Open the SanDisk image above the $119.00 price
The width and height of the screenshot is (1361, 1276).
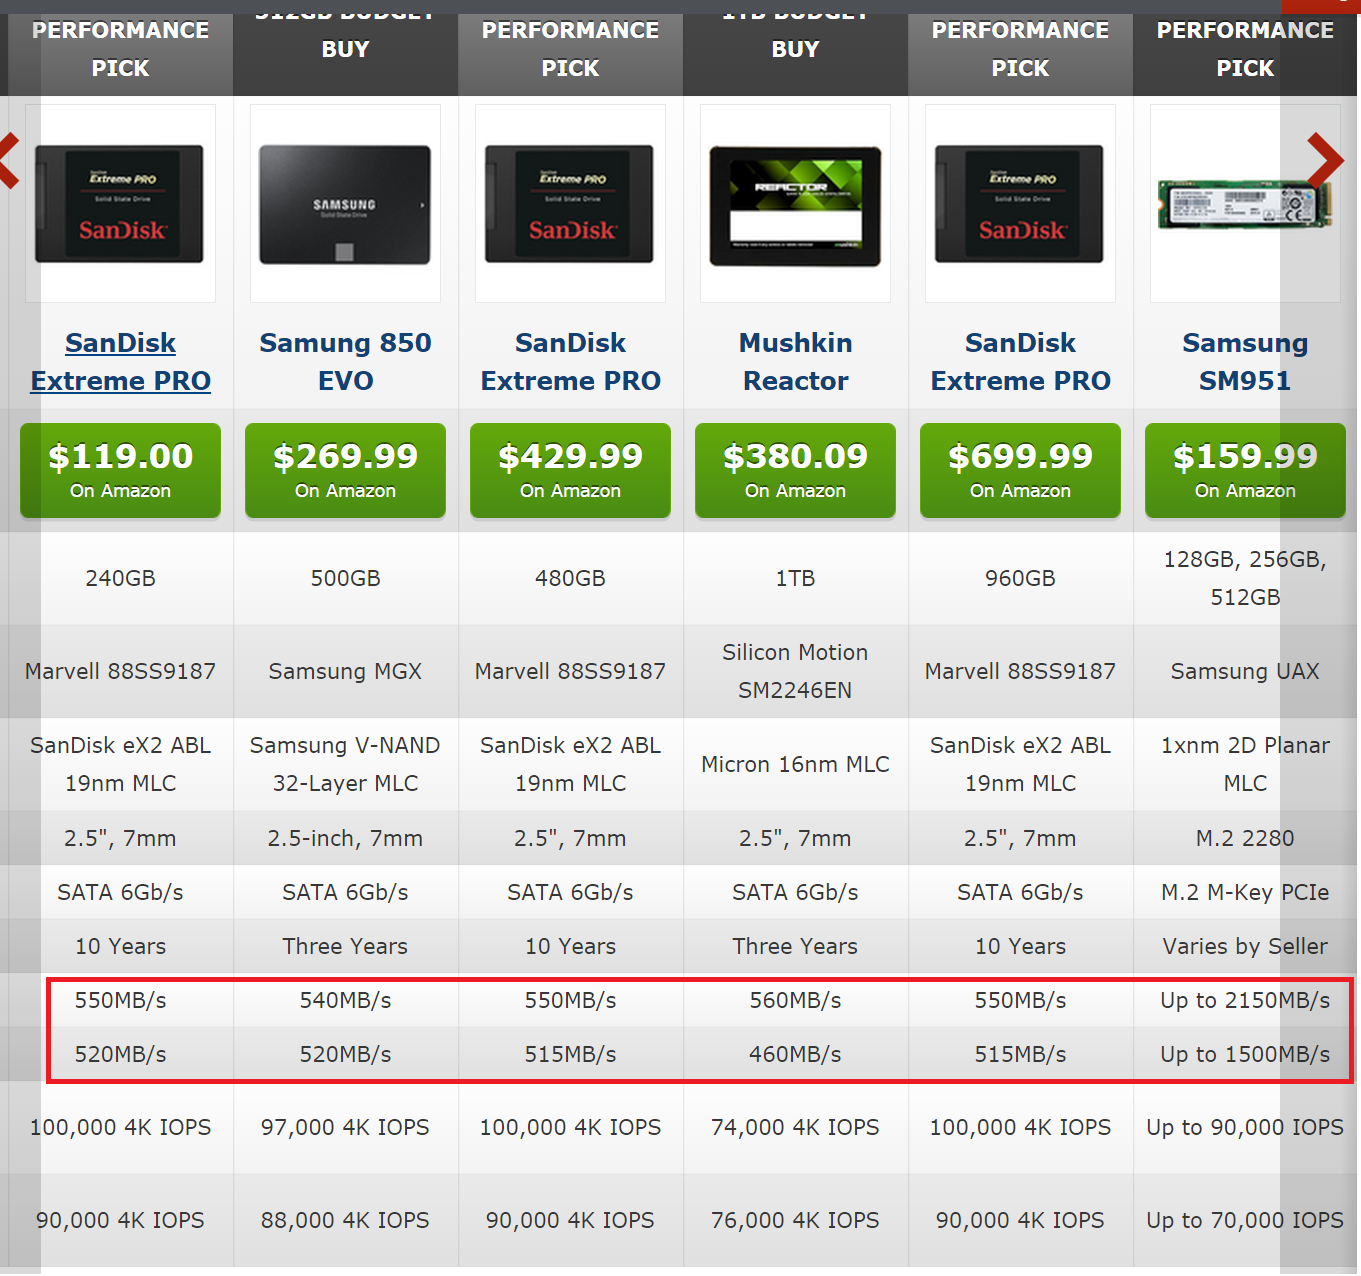pyautogui.click(x=120, y=204)
